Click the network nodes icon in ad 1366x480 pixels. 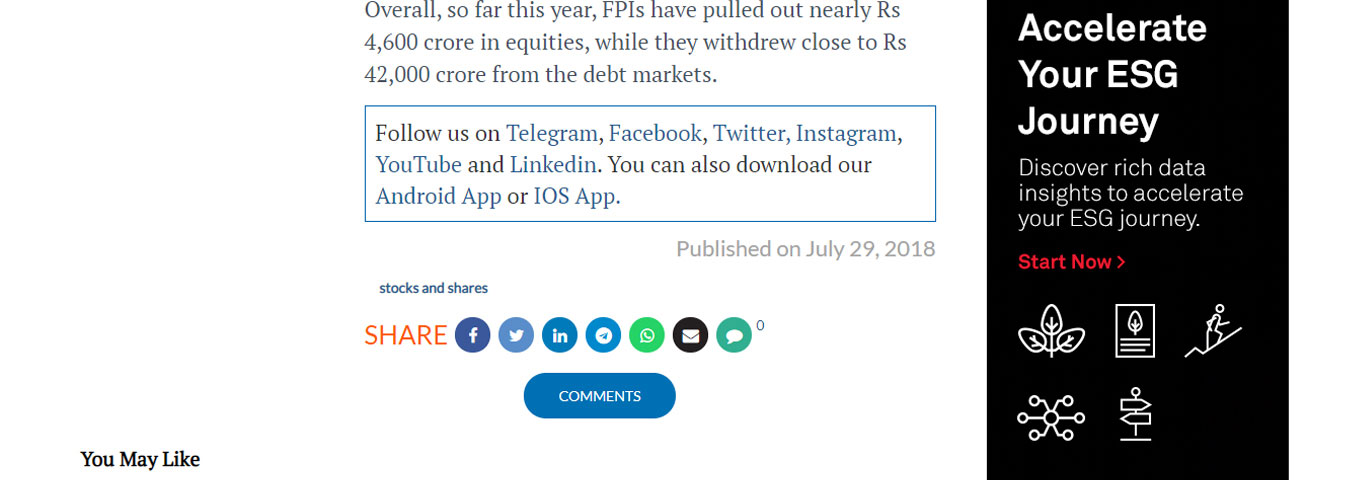tap(1051, 415)
